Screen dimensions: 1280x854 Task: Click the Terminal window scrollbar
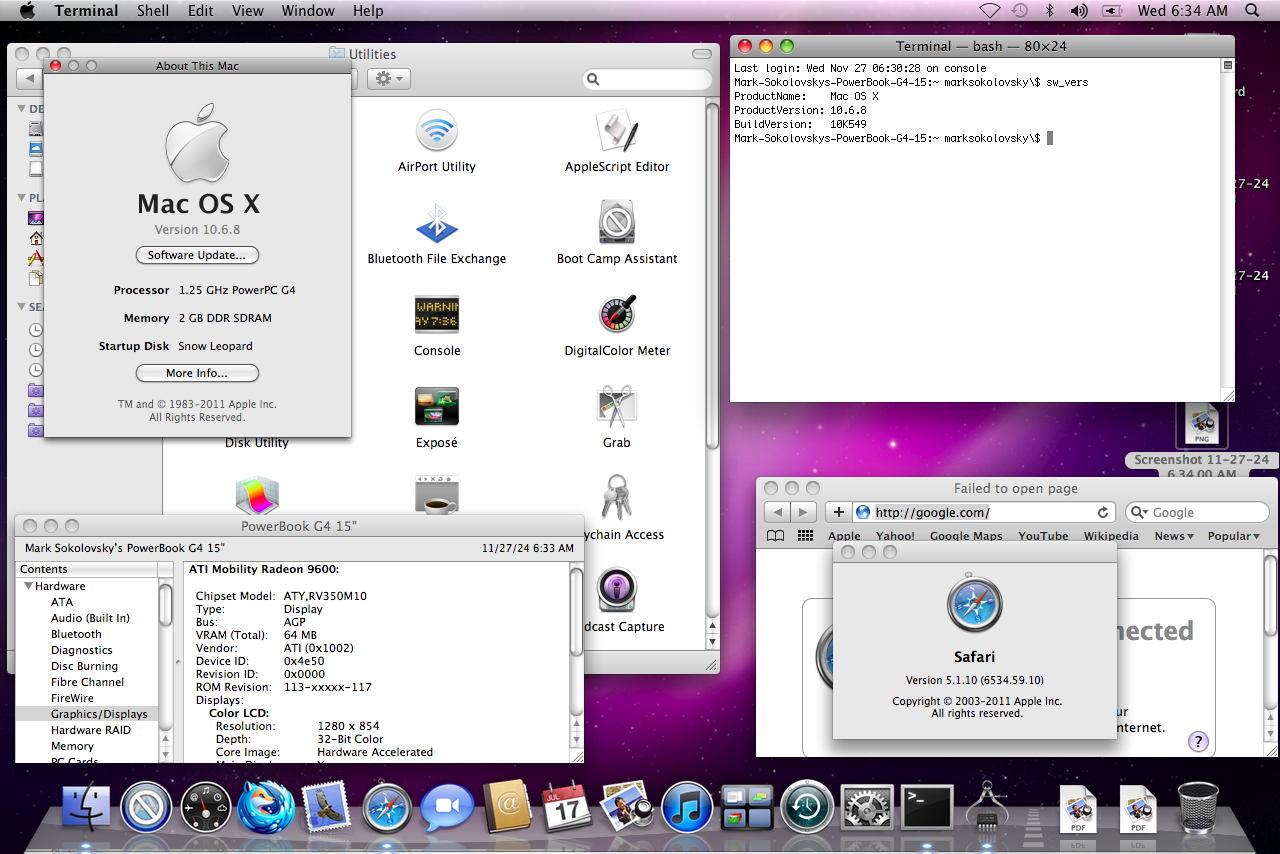click(1228, 230)
